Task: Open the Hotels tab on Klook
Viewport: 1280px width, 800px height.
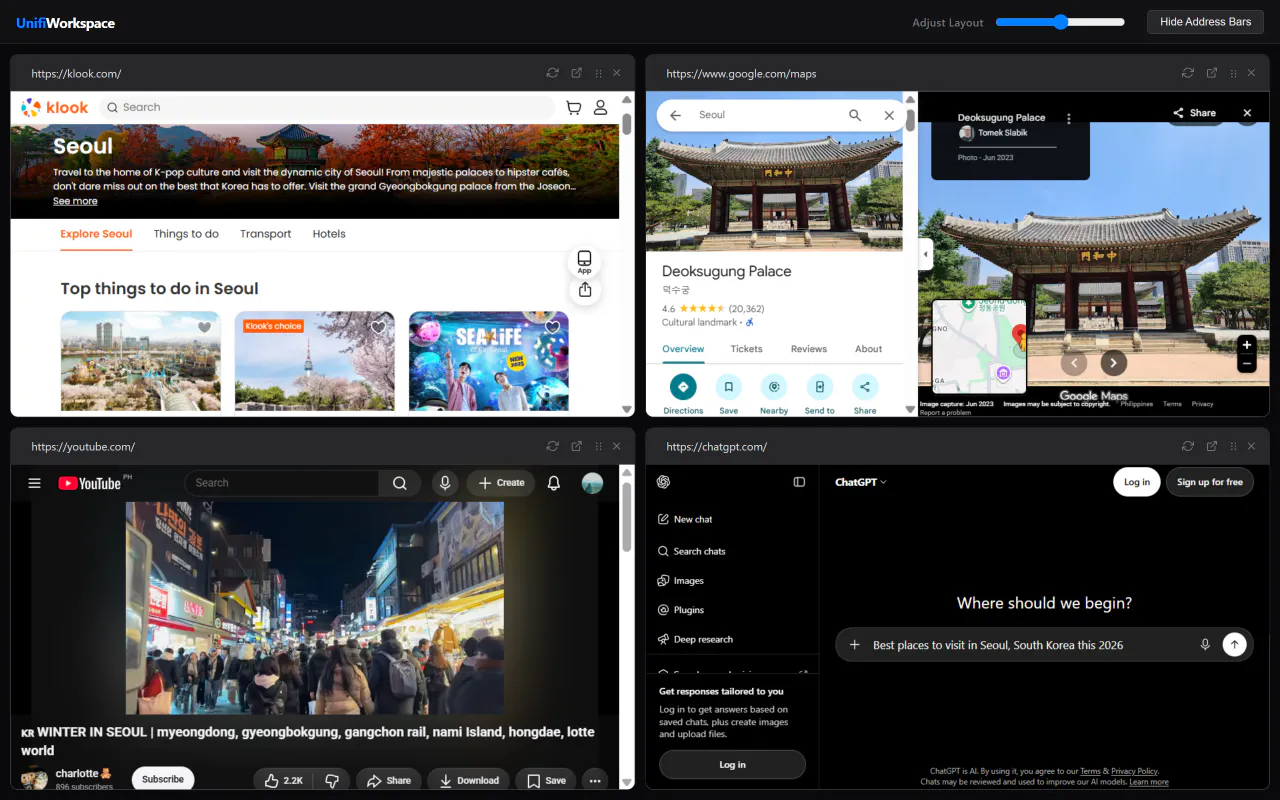Action: coord(329,234)
